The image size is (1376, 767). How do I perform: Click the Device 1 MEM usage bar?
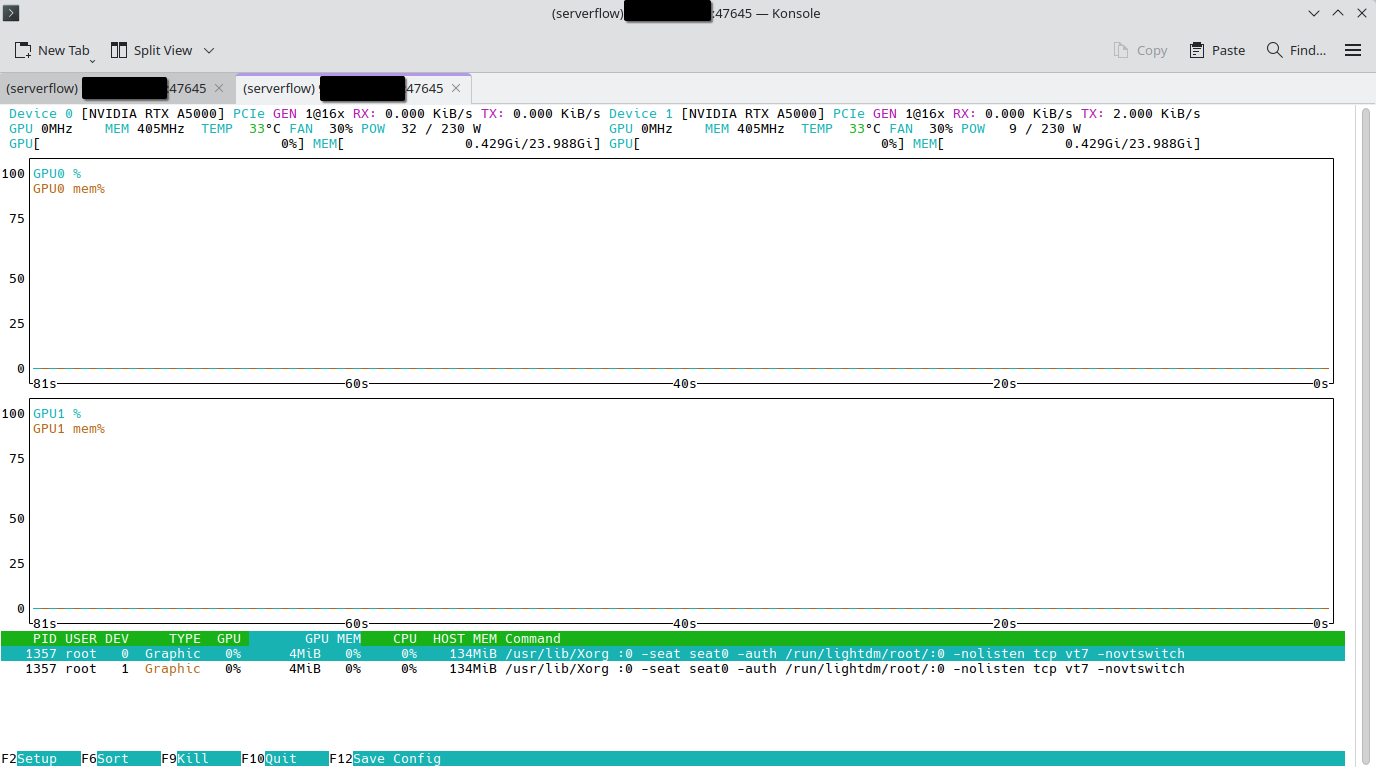click(x=1057, y=144)
